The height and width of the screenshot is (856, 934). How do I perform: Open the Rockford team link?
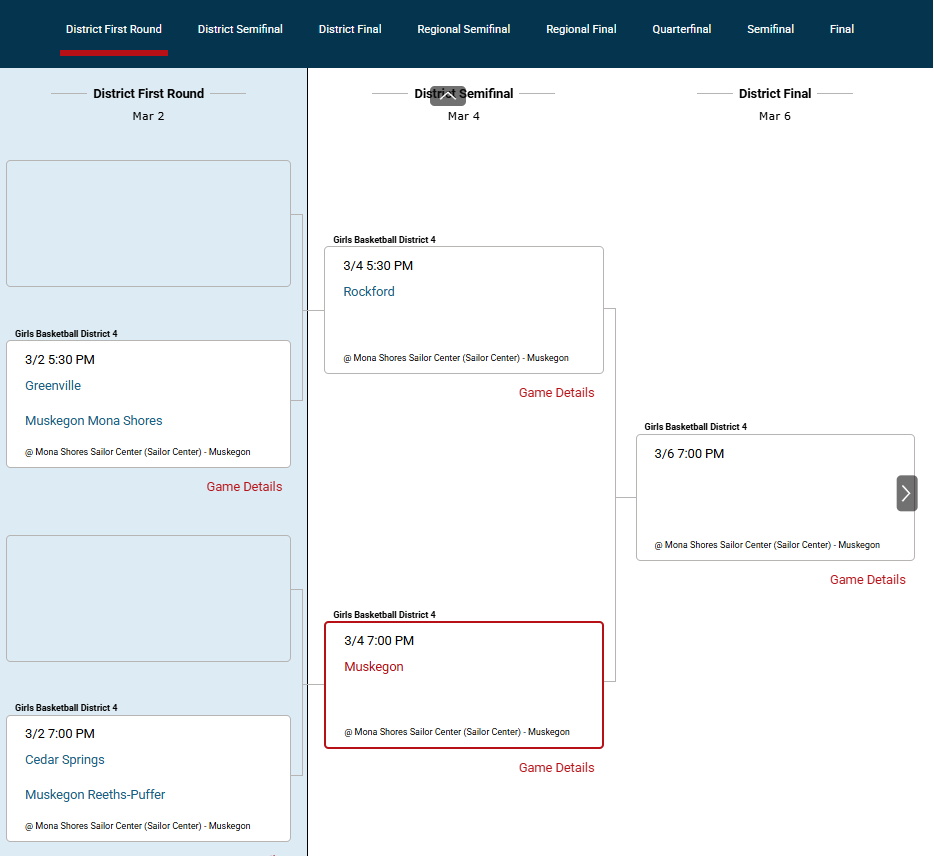tap(369, 292)
